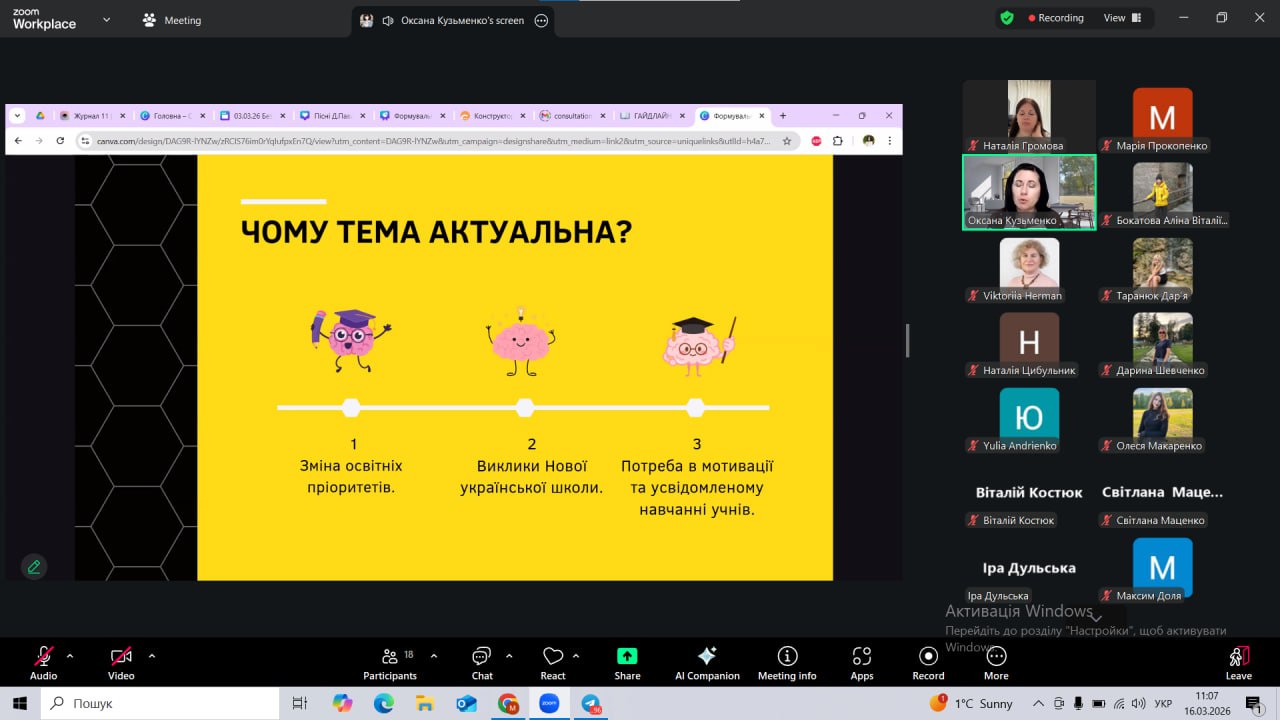Open the More menu in toolbar
This screenshot has width=1280, height=720.
coord(996,662)
